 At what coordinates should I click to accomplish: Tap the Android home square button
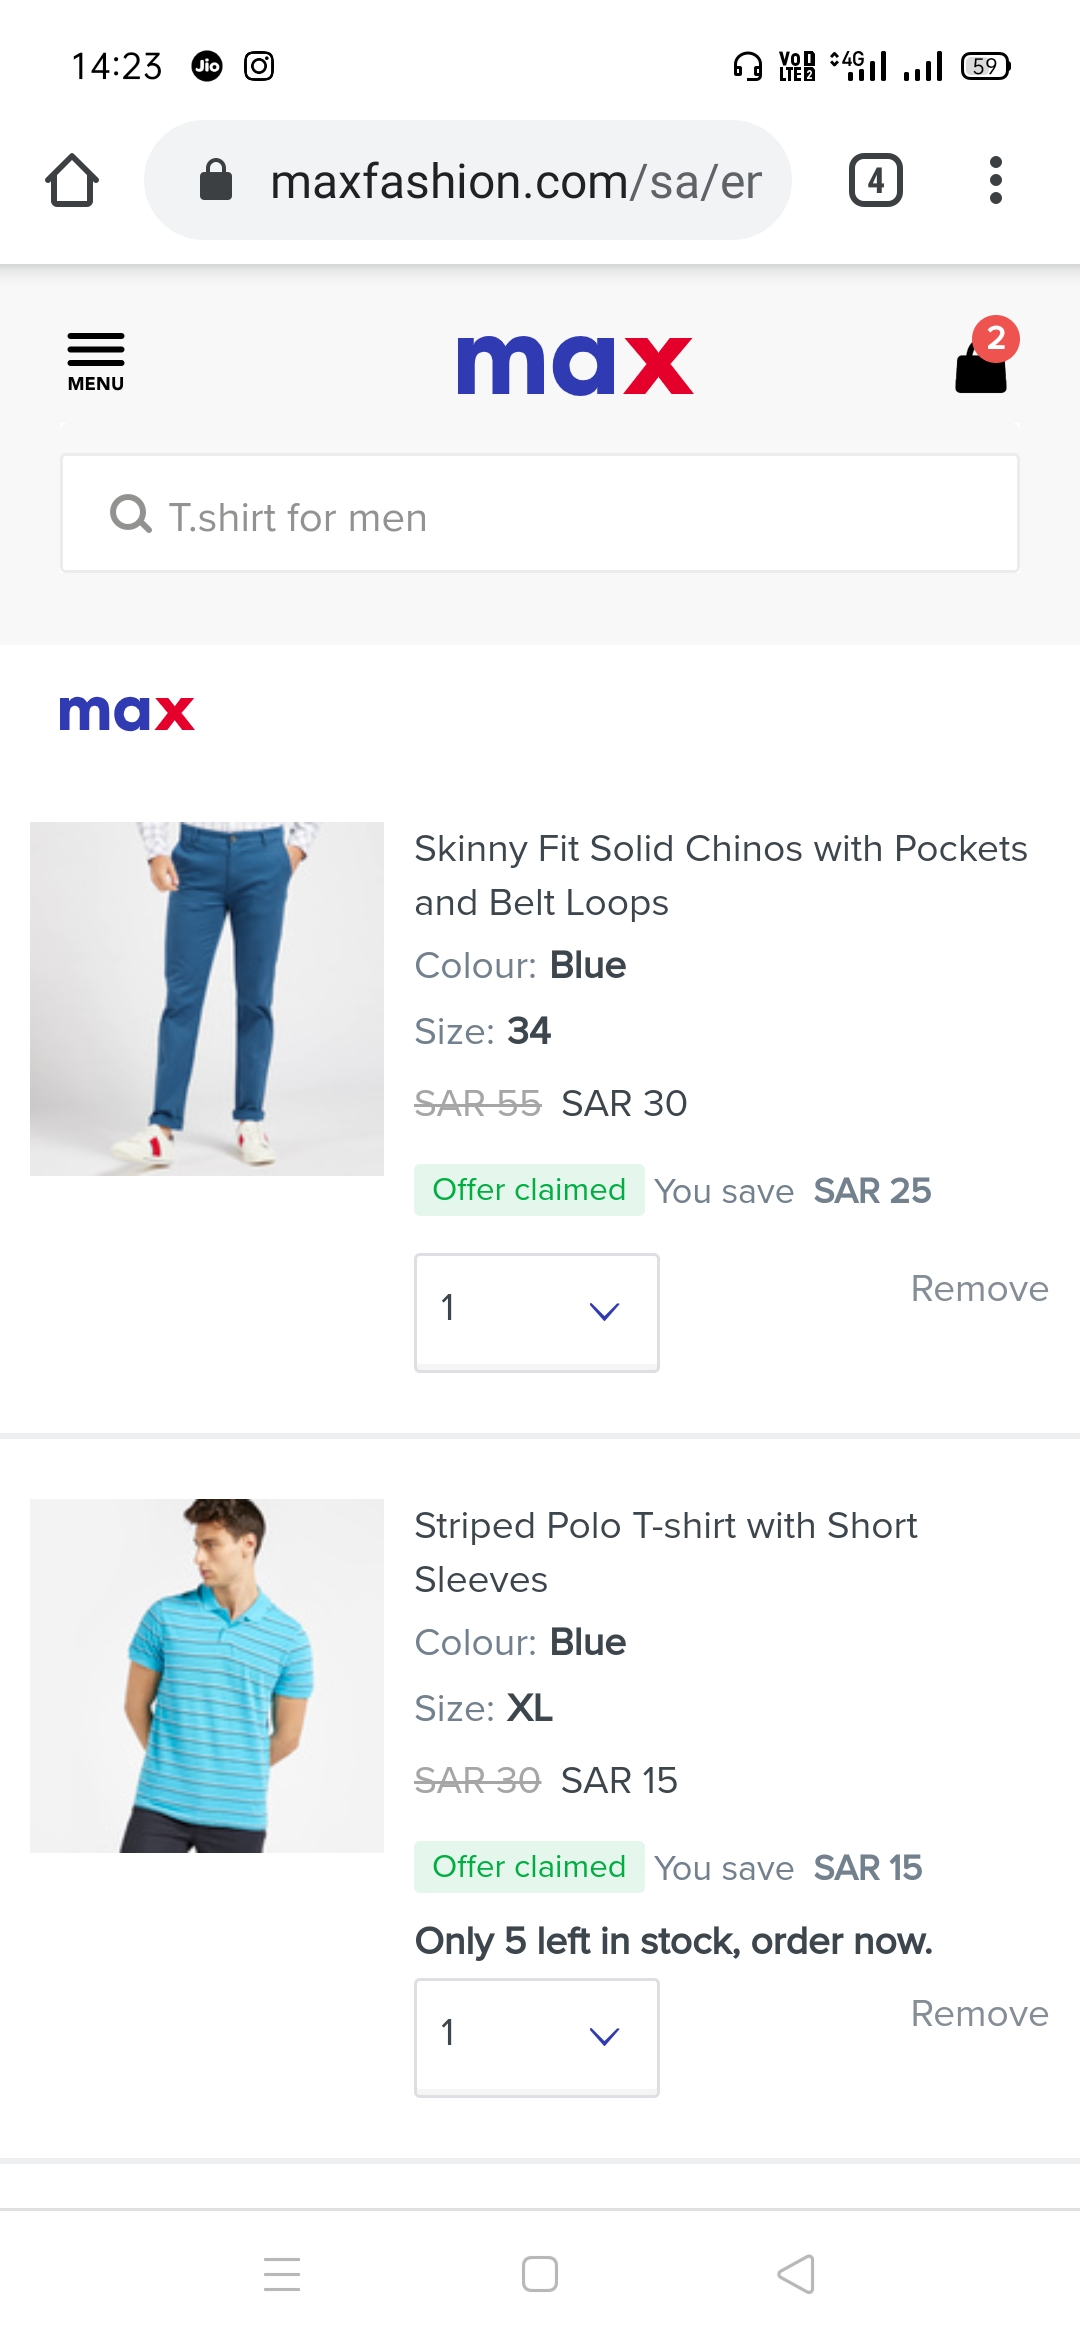point(540,2274)
